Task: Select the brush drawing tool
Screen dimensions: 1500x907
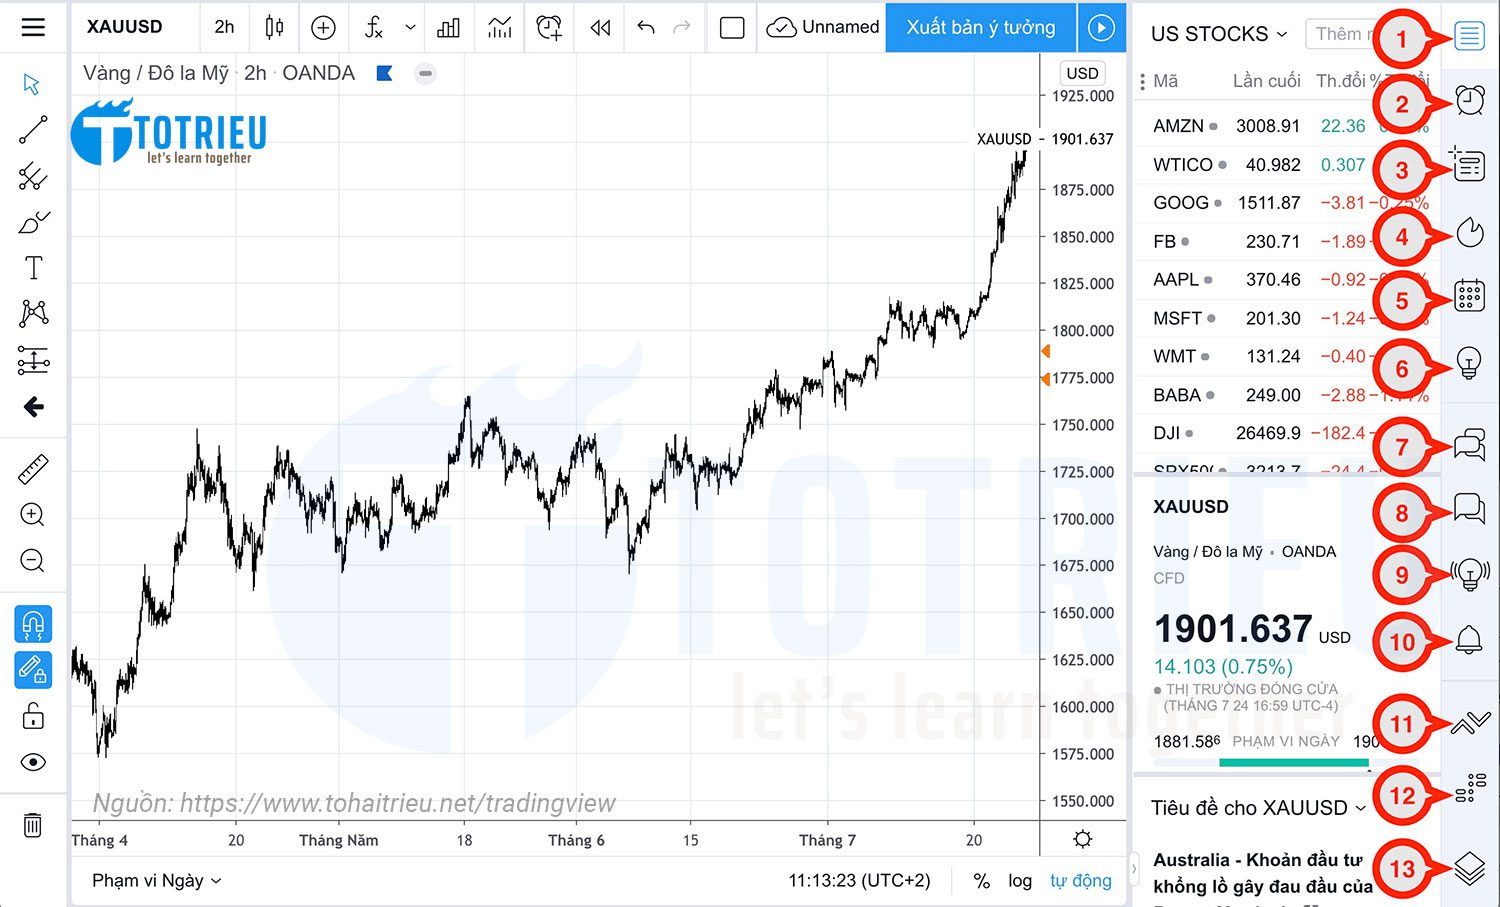Action: 33,222
